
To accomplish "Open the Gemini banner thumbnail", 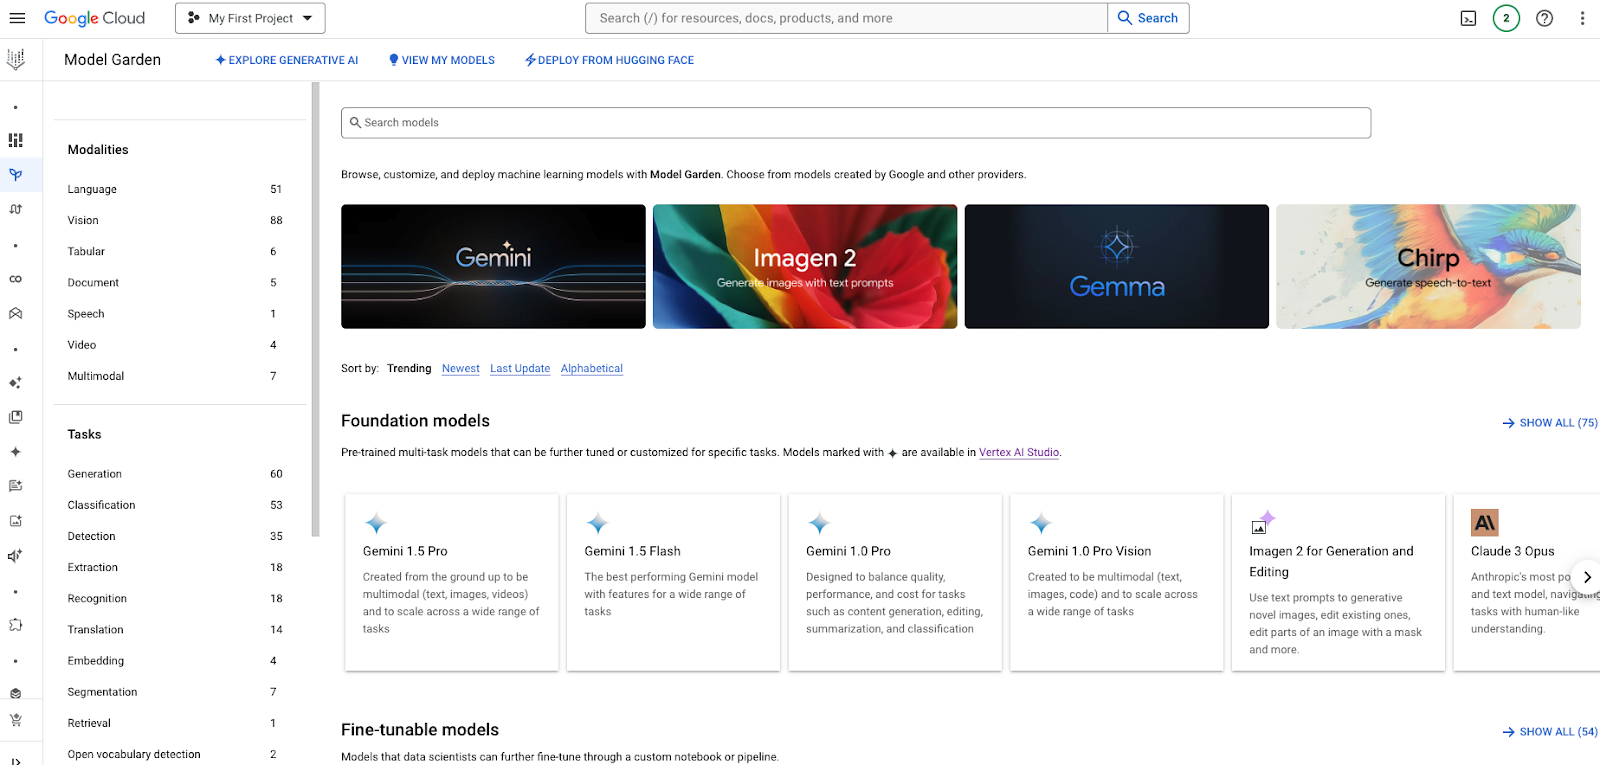I will 493,267.
